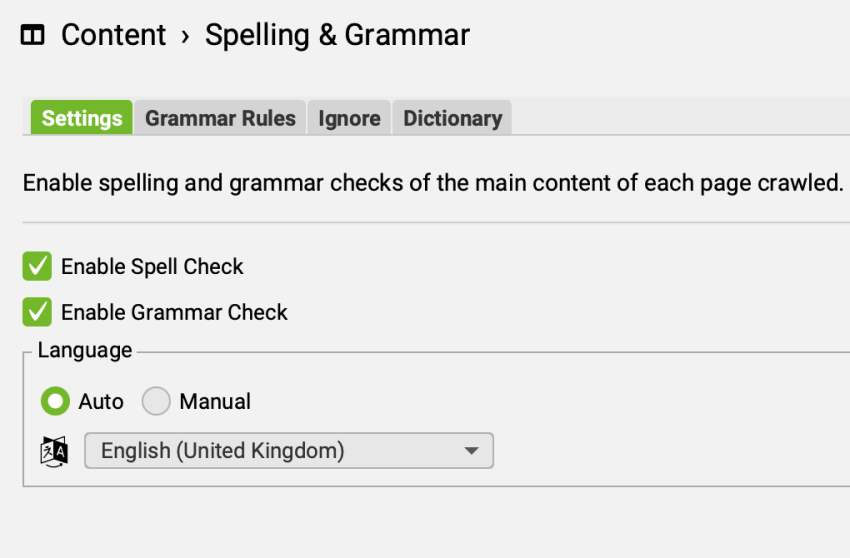The width and height of the screenshot is (850, 558).
Task: Go to the Ignore tab
Action: 349,118
